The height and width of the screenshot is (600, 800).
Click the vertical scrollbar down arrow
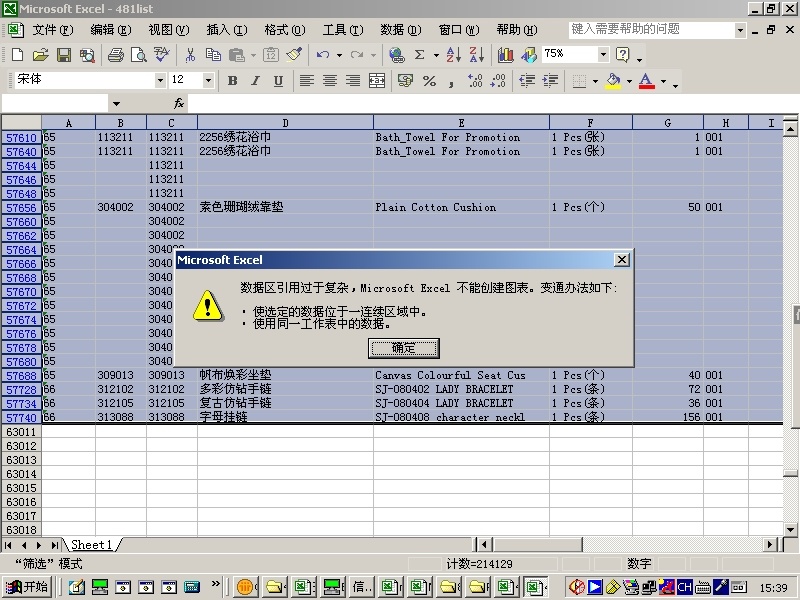point(790,530)
